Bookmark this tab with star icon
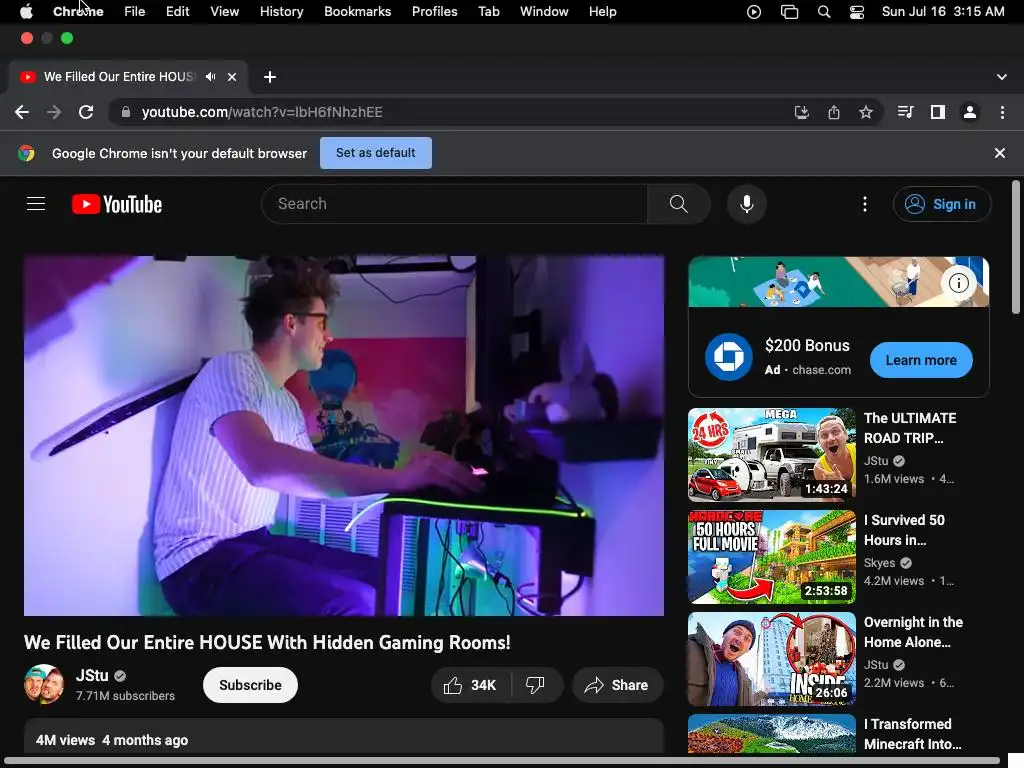 tap(866, 112)
